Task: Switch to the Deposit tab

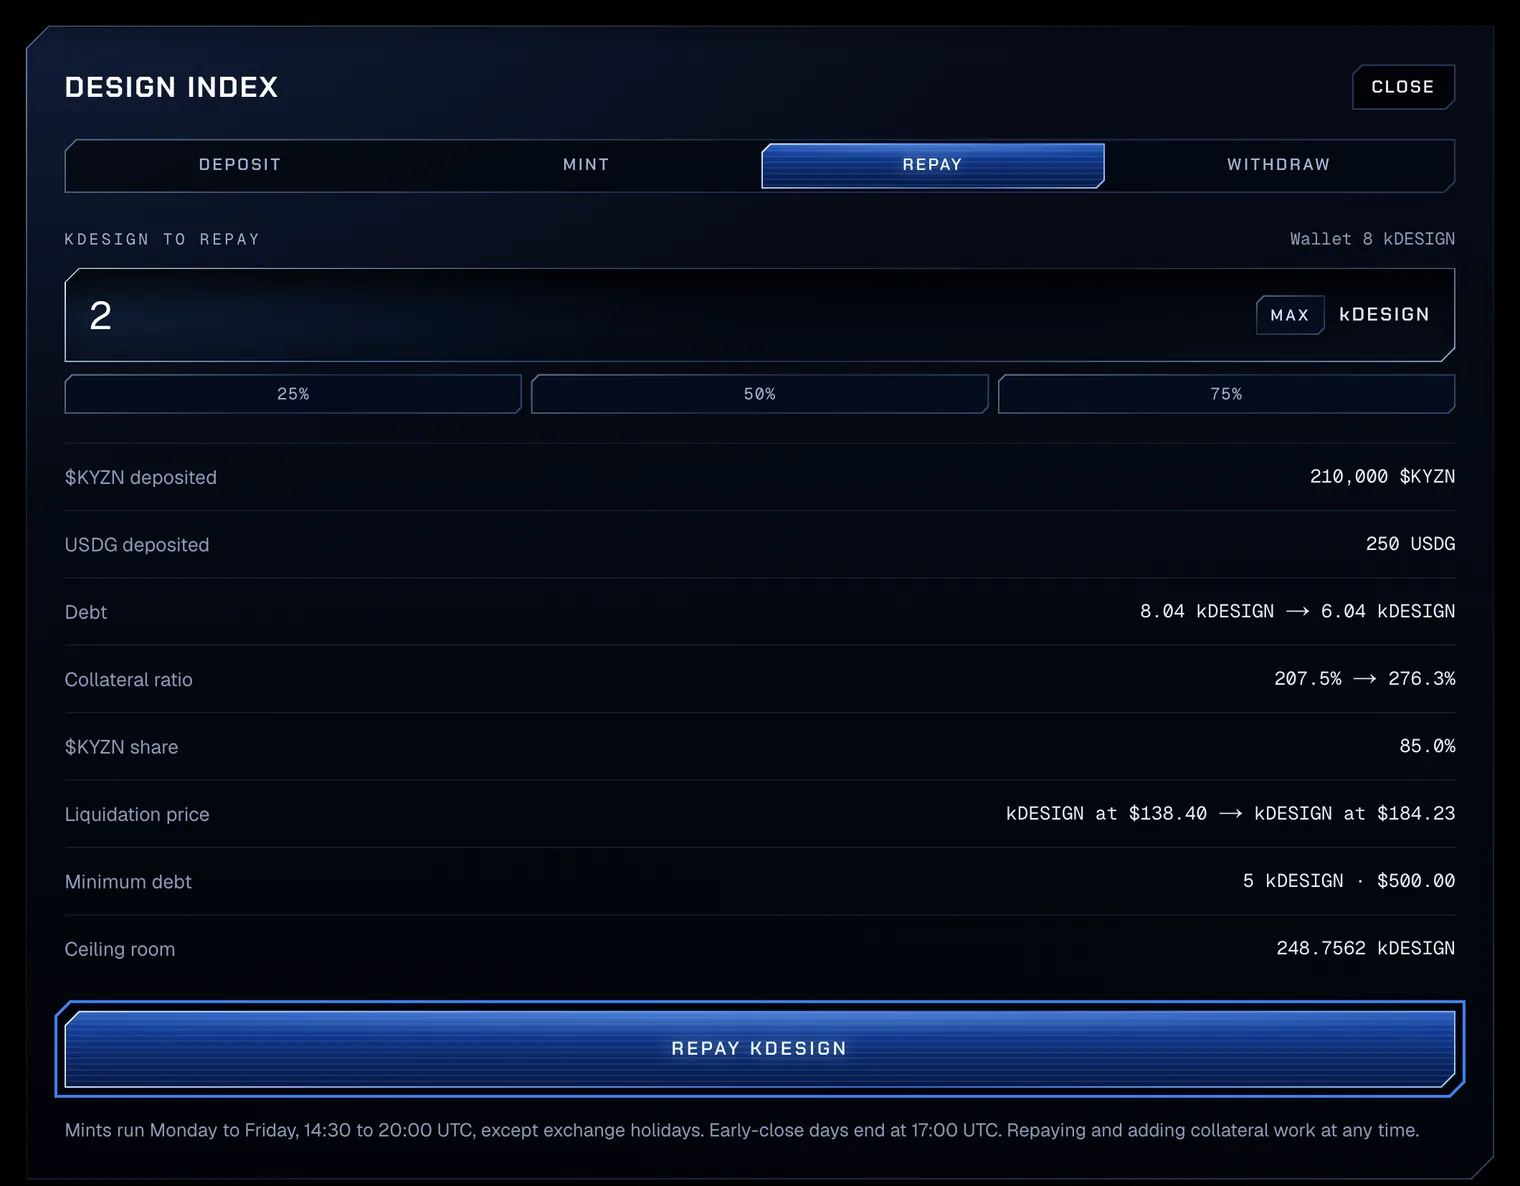Action: click(x=240, y=165)
